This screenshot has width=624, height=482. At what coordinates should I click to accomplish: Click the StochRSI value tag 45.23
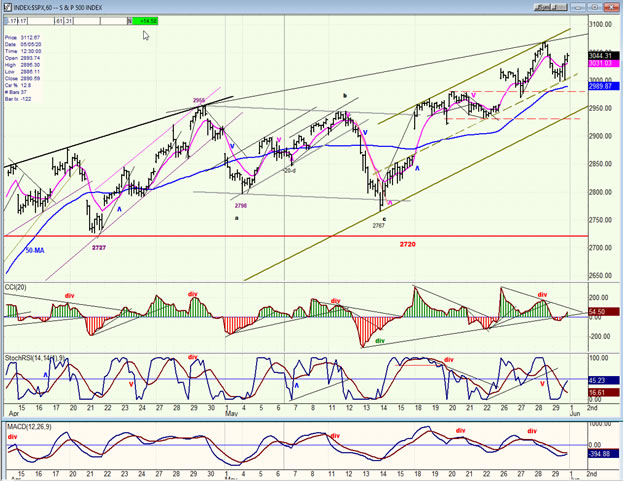[603, 380]
